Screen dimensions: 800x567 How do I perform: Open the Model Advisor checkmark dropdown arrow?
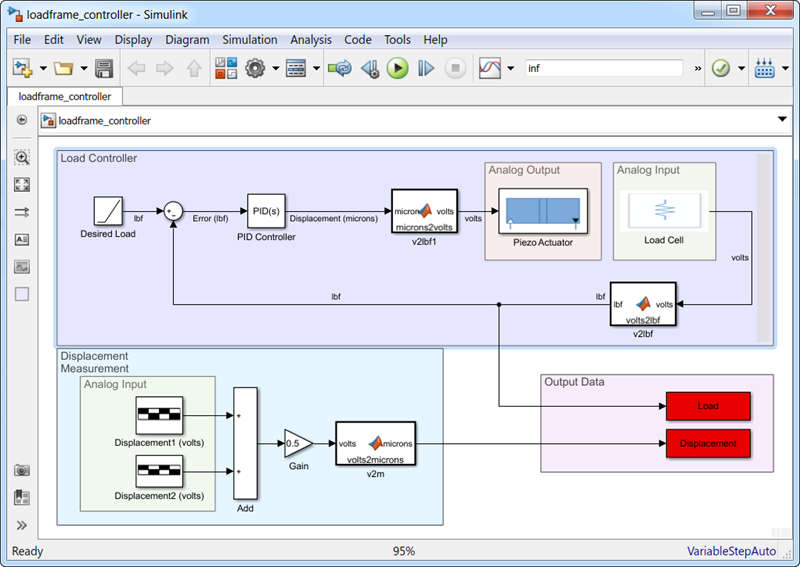click(x=741, y=69)
